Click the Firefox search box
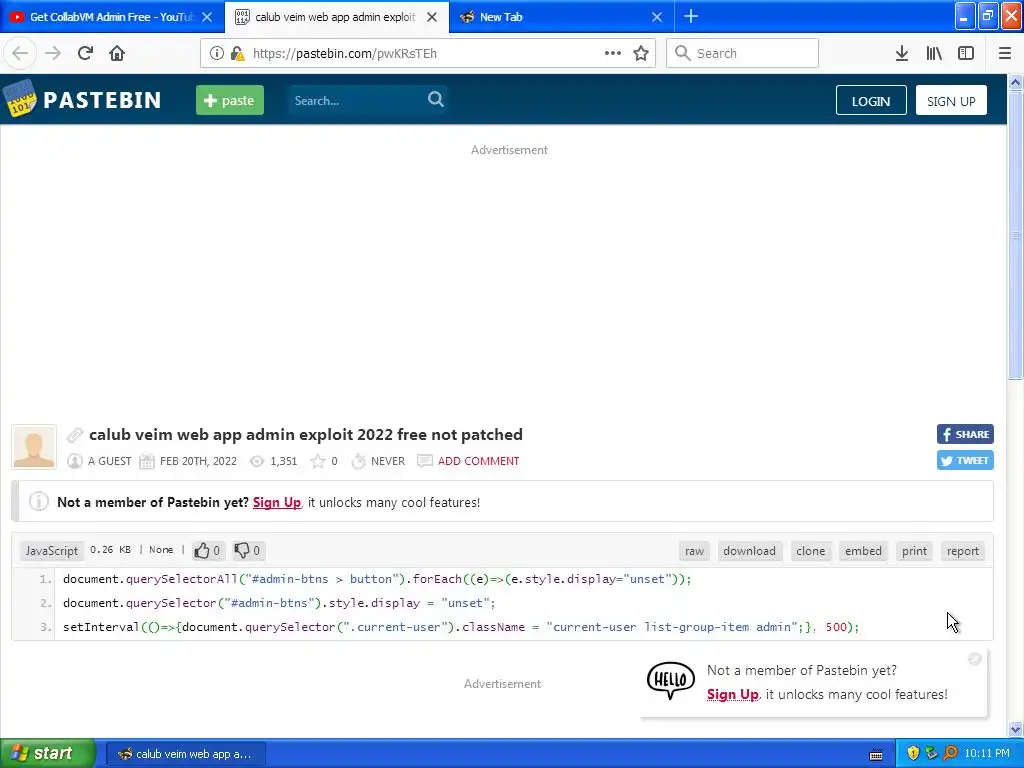The image size is (1024, 768). click(743, 54)
